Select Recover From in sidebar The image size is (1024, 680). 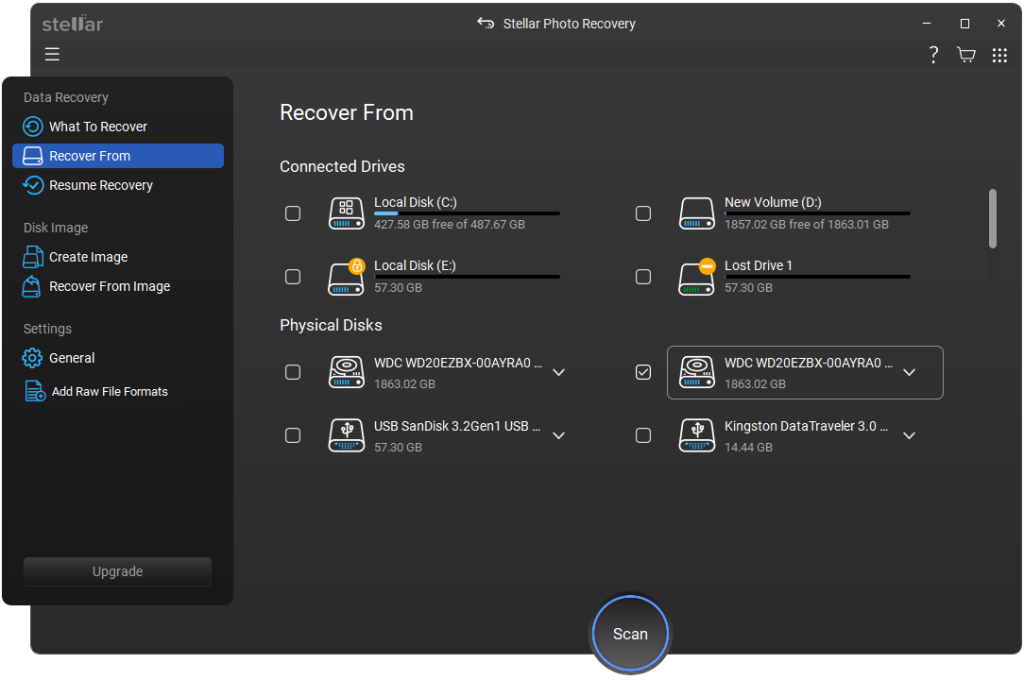118,156
